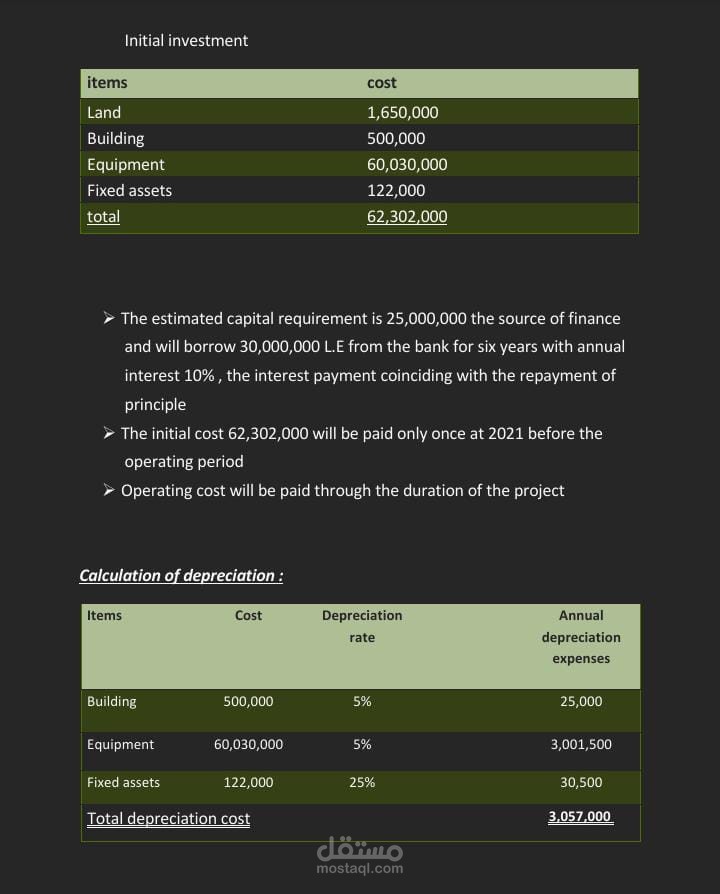Select the Equipment annual depreciation 3,001,500 cell

coord(581,744)
